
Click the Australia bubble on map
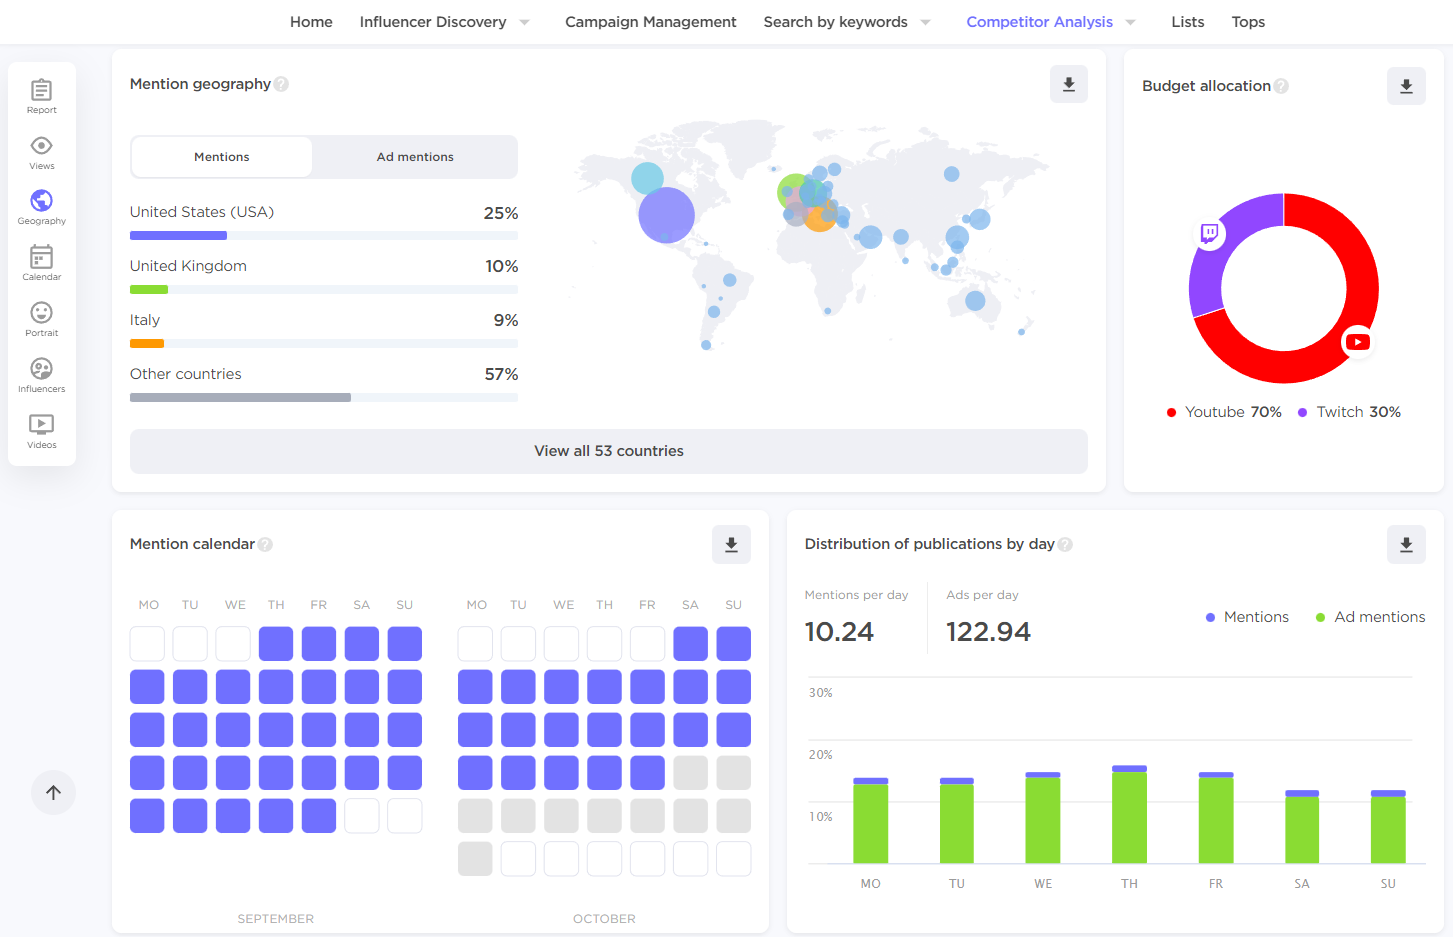(x=975, y=300)
